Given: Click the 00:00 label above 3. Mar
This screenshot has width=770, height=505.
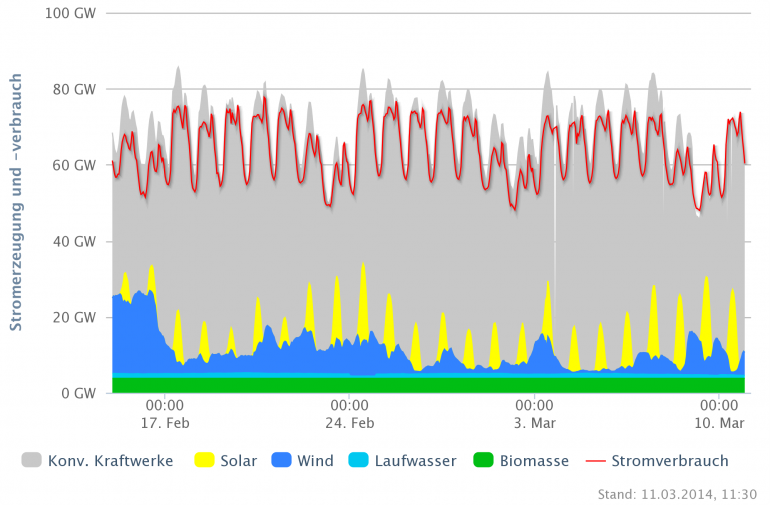Looking at the screenshot, I should coord(535,405).
